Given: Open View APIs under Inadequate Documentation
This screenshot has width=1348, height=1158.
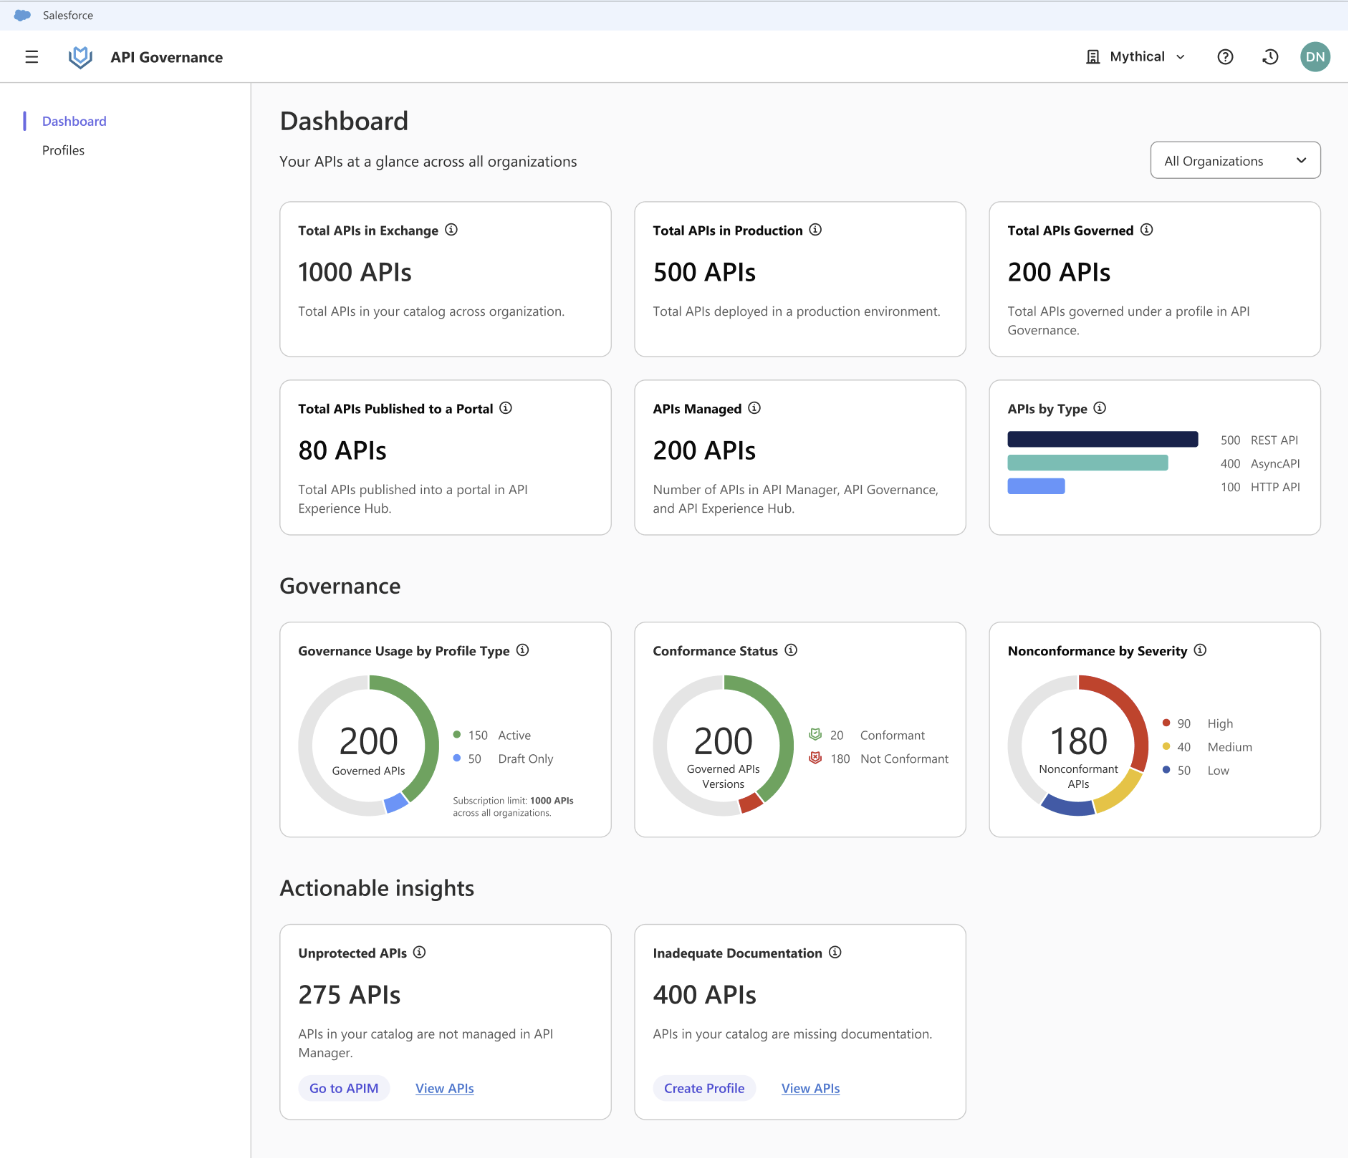Looking at the screenshot, I should pyautogui.click(x=810, y=1088).
